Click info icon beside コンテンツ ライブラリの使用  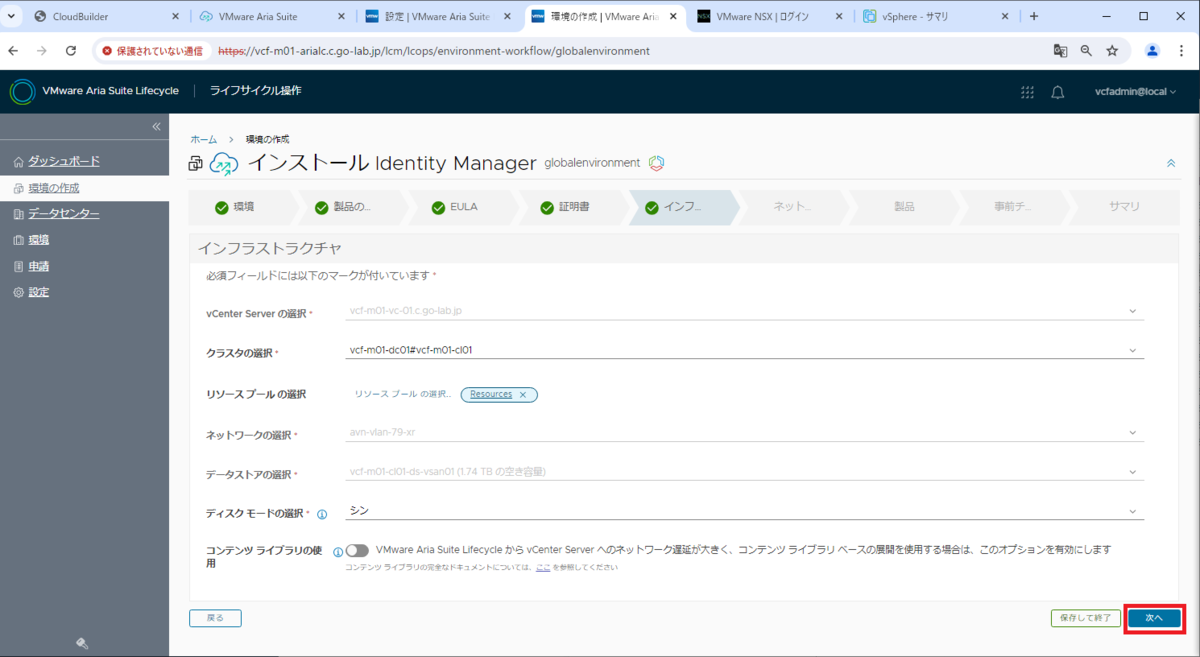point(338,551)
